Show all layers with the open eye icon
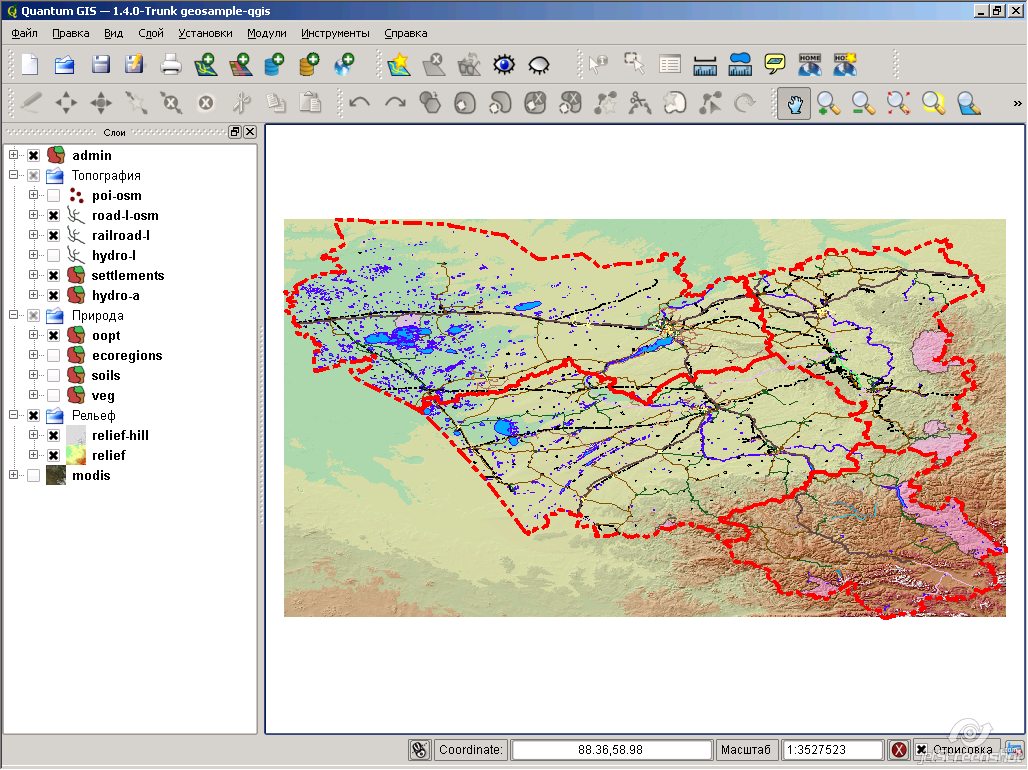The height and width of the screenshot is (770, 1028). [x=504, y=64]
